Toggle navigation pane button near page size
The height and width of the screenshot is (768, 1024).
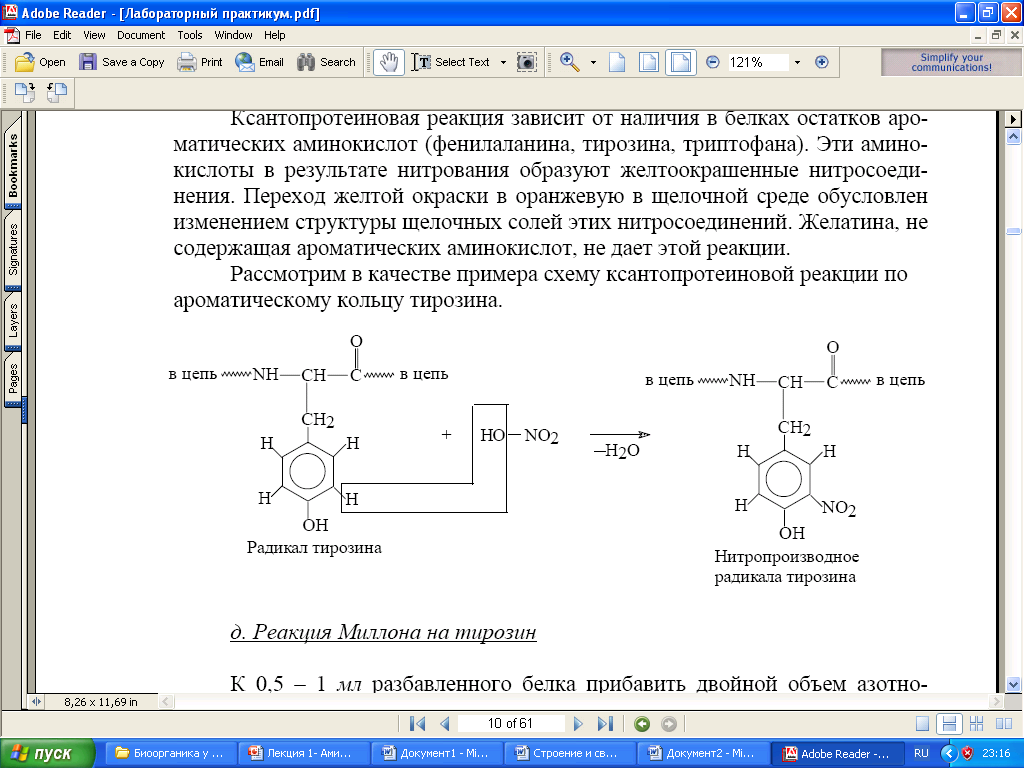click(36, 701)
